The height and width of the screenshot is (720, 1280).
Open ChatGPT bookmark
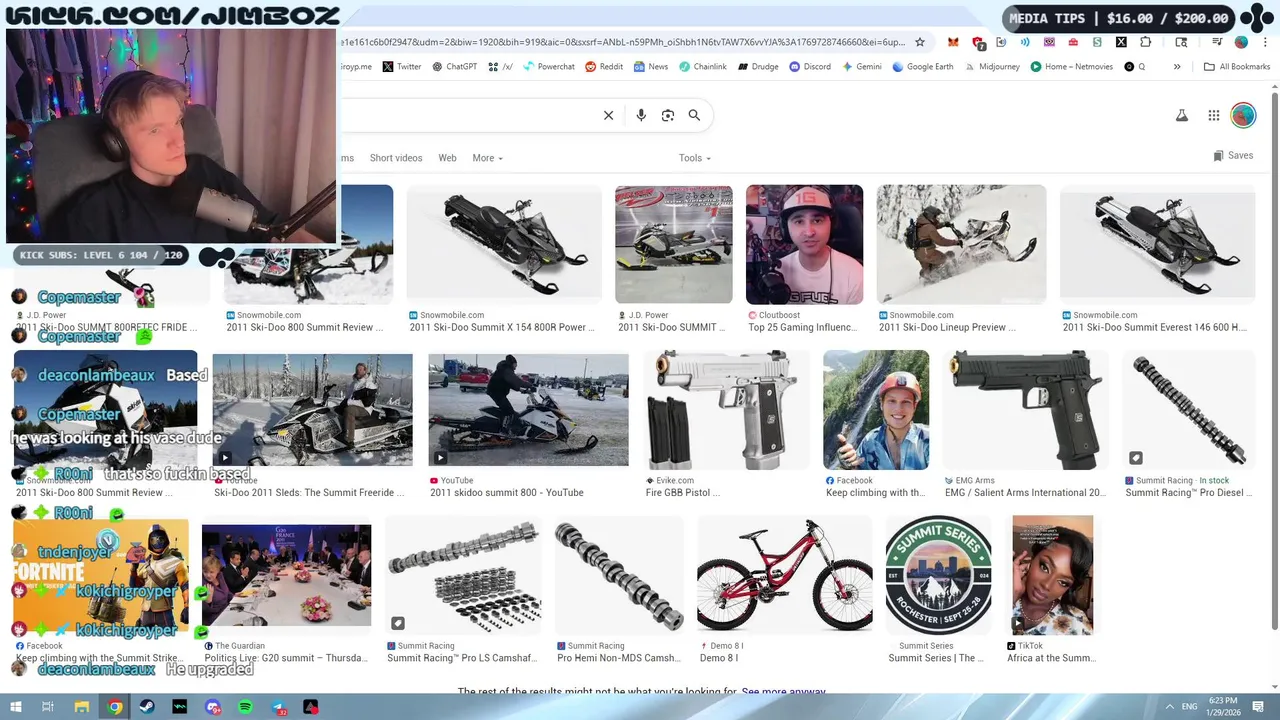click(455, 67)
